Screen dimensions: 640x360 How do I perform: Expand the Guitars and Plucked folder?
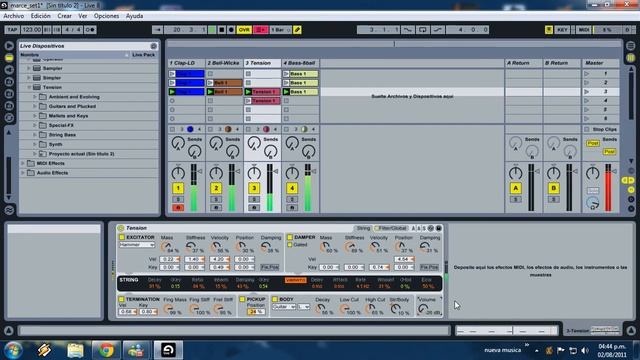point(35,106)
